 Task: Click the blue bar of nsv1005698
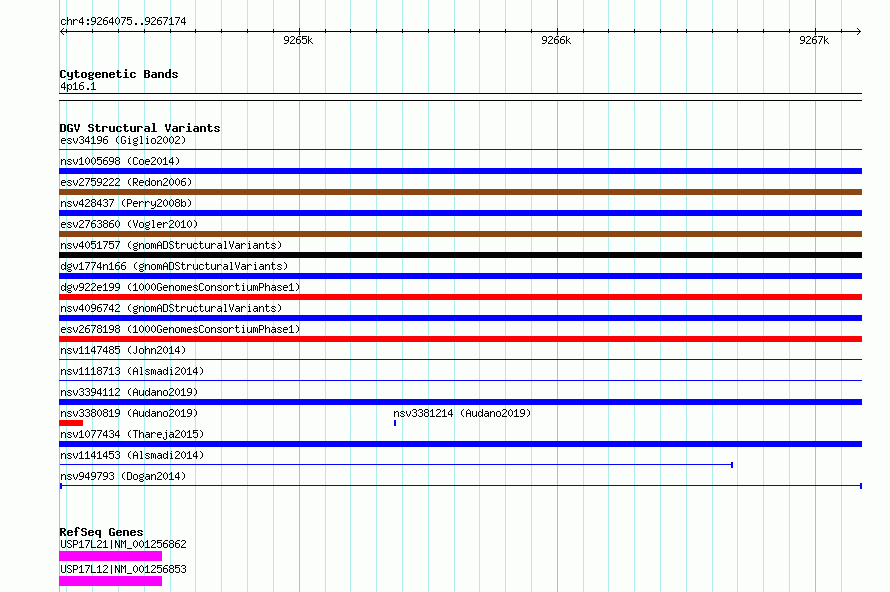460,171
